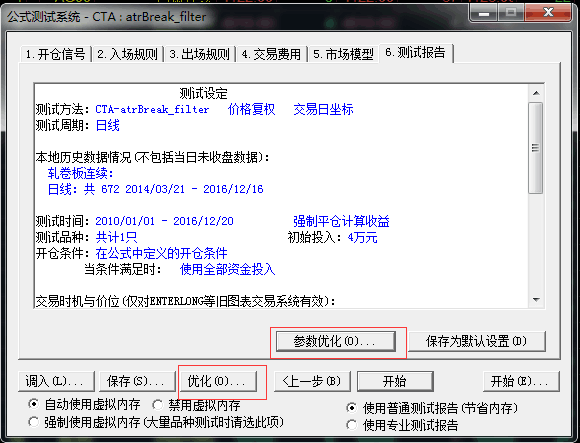The image size is (580, 443).
Task: Click the 日线 test period value
Action: 108,125
